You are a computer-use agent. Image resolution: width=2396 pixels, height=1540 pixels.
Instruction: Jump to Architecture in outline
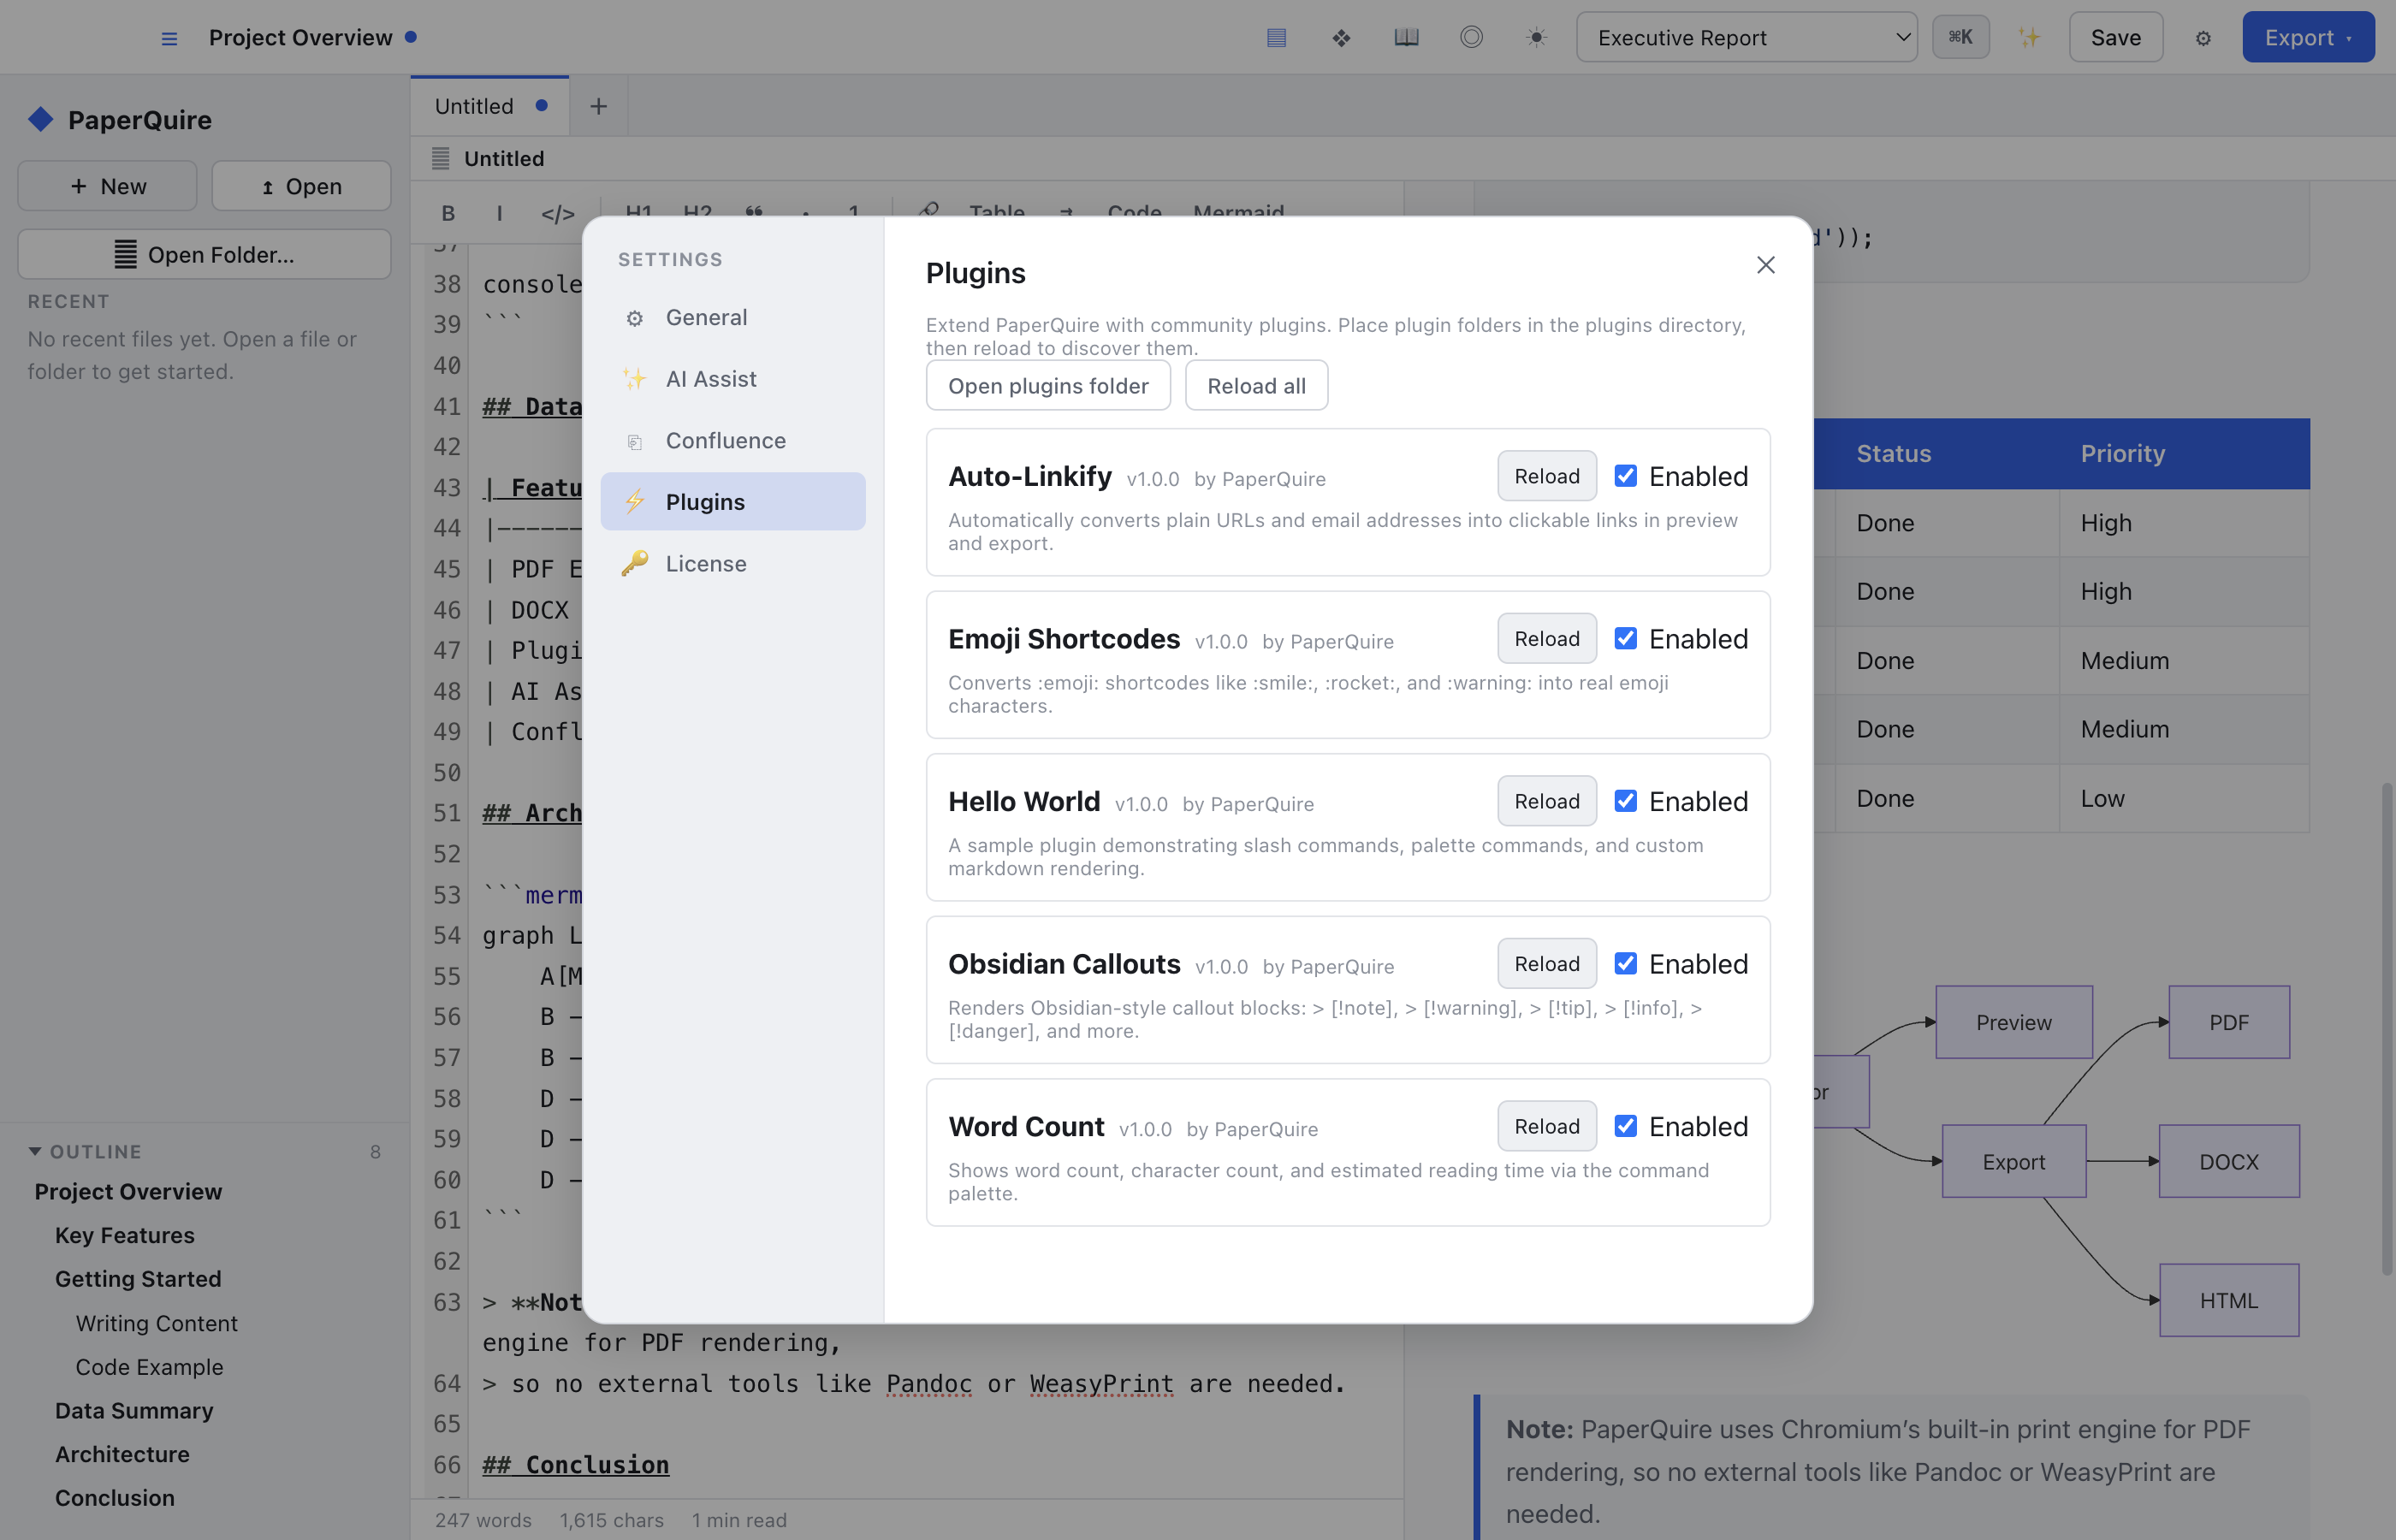(x=122, y=1454)
